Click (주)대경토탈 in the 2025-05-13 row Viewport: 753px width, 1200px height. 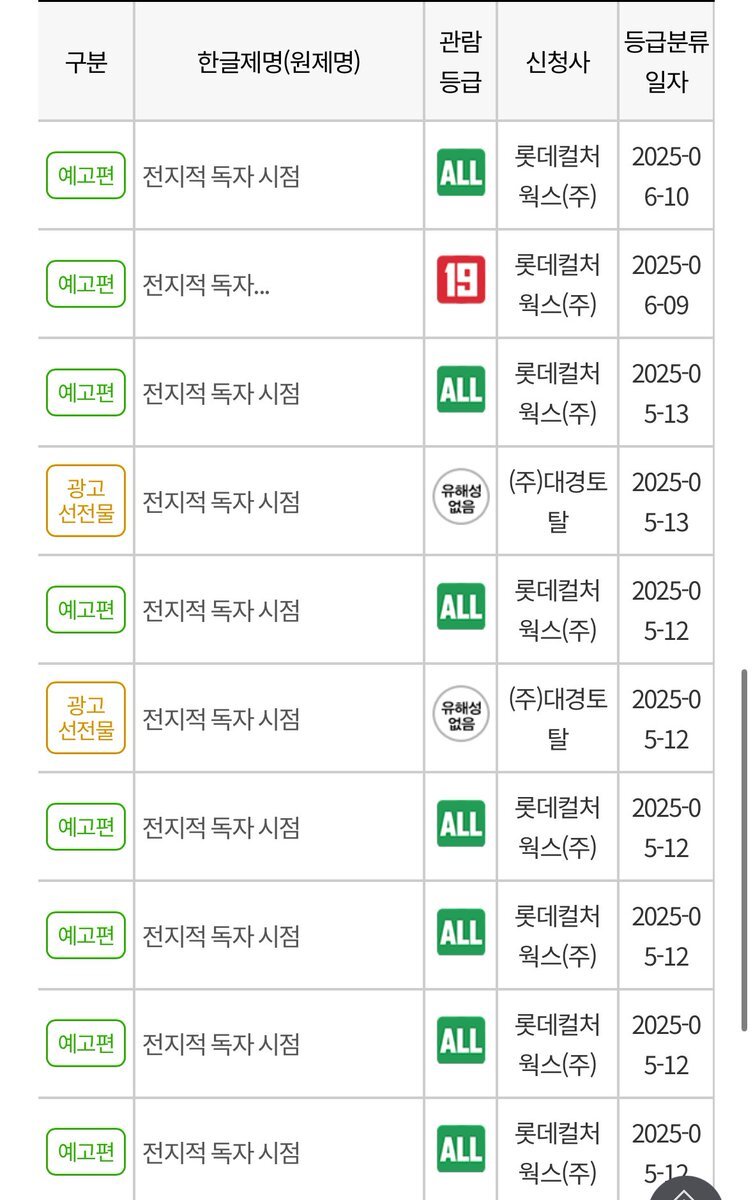click(x=558, y=501)
